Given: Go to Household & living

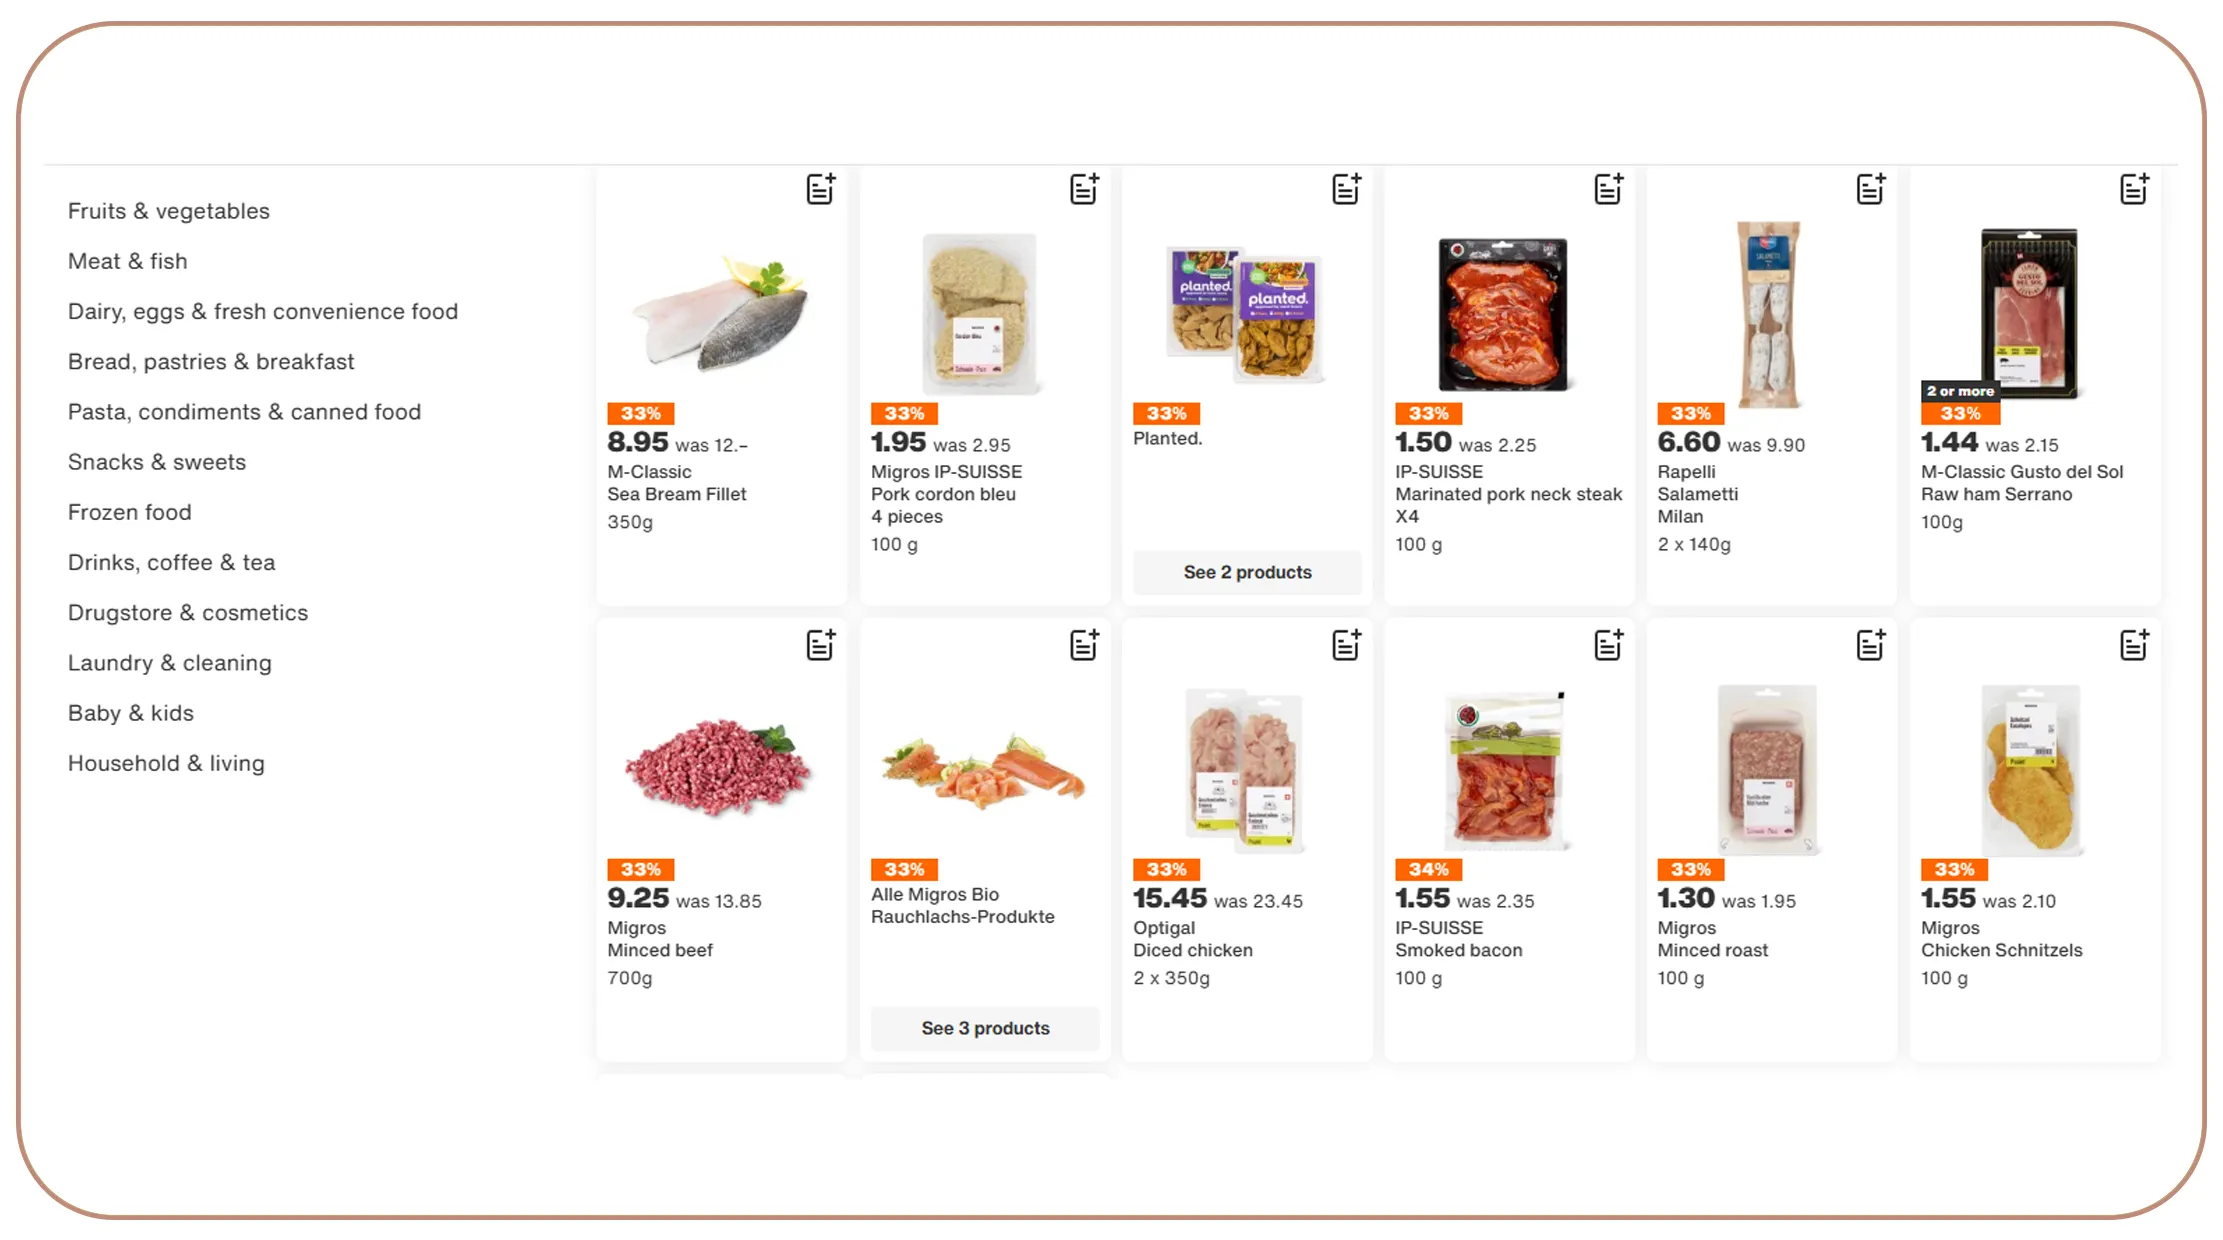Looking at the screenshot, I should [x=165, y=763].
